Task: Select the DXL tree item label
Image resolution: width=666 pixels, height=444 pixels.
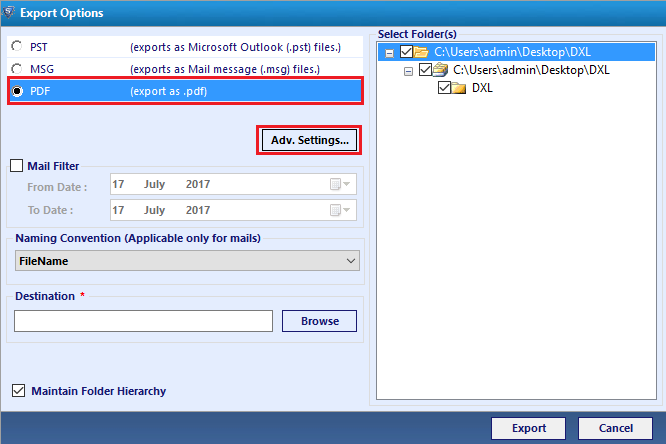Action: click(x=483, y=88)
